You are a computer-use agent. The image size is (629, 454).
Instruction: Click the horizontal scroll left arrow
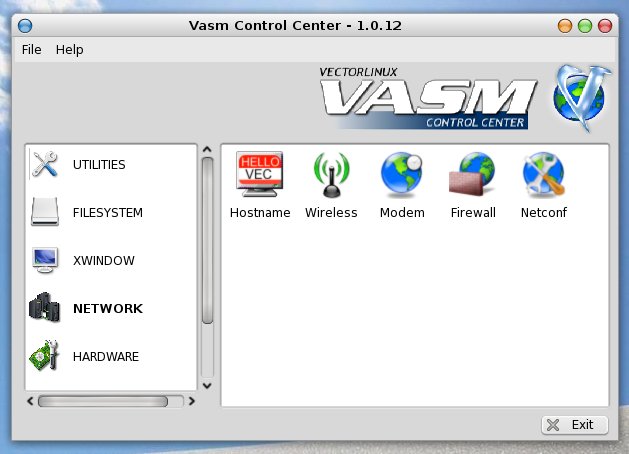pyautogui.click(x=30, y=401)
